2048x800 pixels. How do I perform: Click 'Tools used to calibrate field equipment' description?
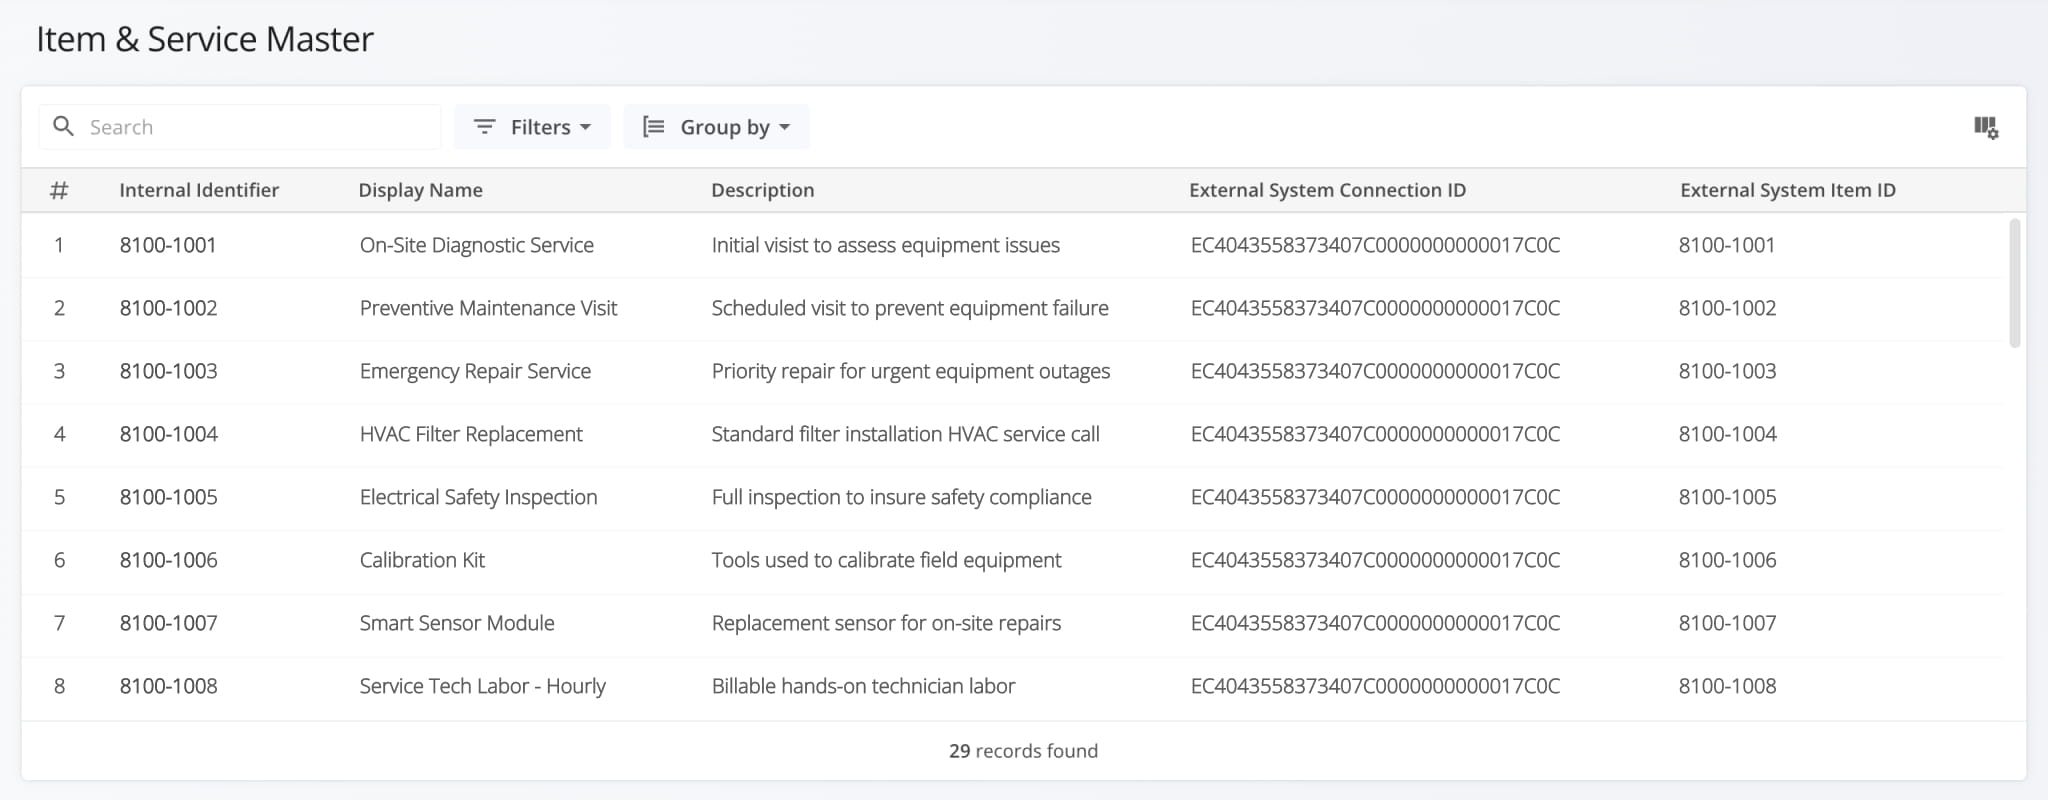886,560
